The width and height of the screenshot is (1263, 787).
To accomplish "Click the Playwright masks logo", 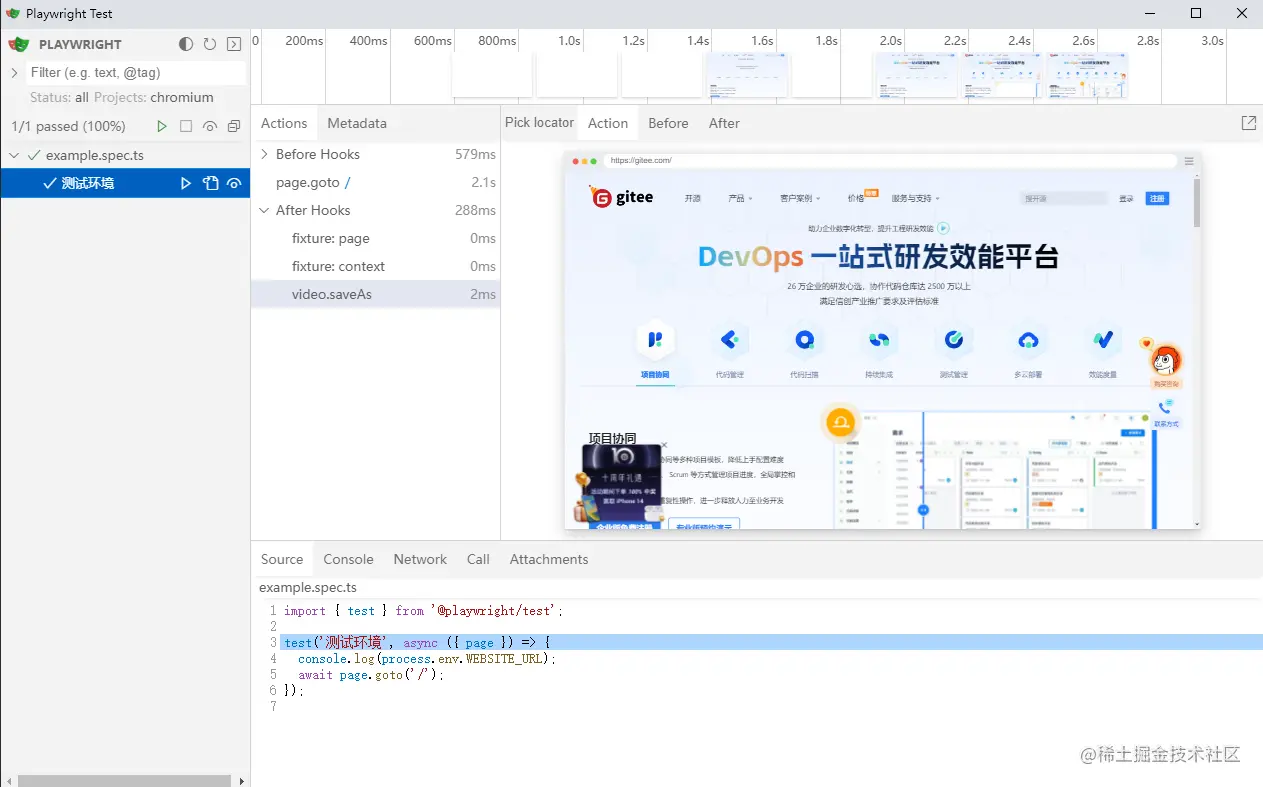I will pos(19,44).
